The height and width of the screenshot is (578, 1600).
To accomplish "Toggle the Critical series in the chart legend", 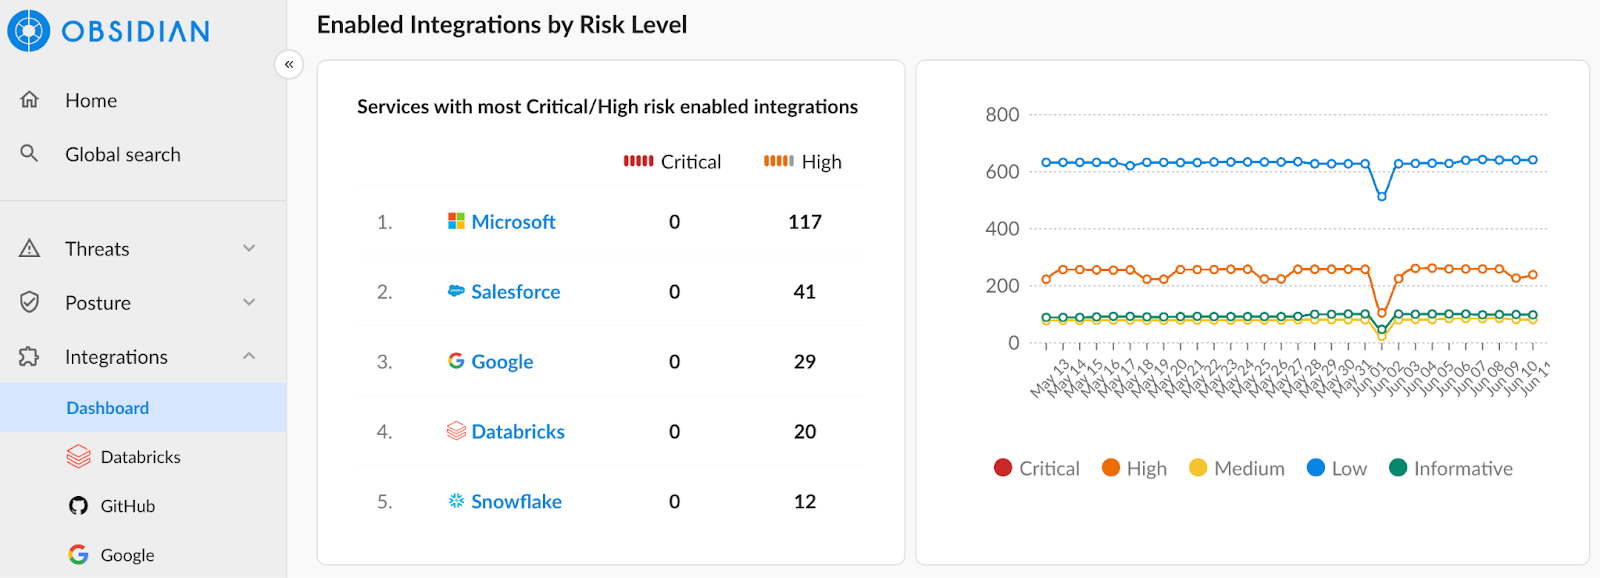I will (x=1037, y=468).
